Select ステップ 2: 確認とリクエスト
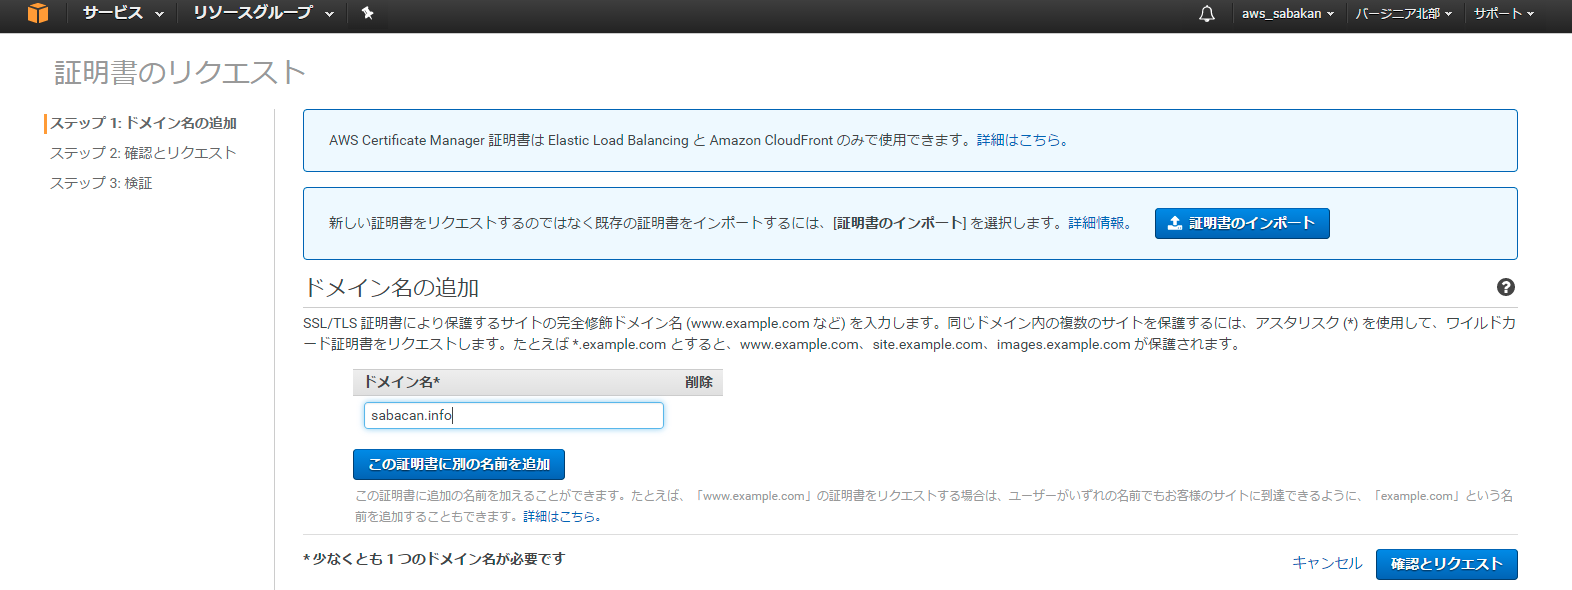Image resolution: width=1572 pixels, height=590 pixels. point(143,153)
